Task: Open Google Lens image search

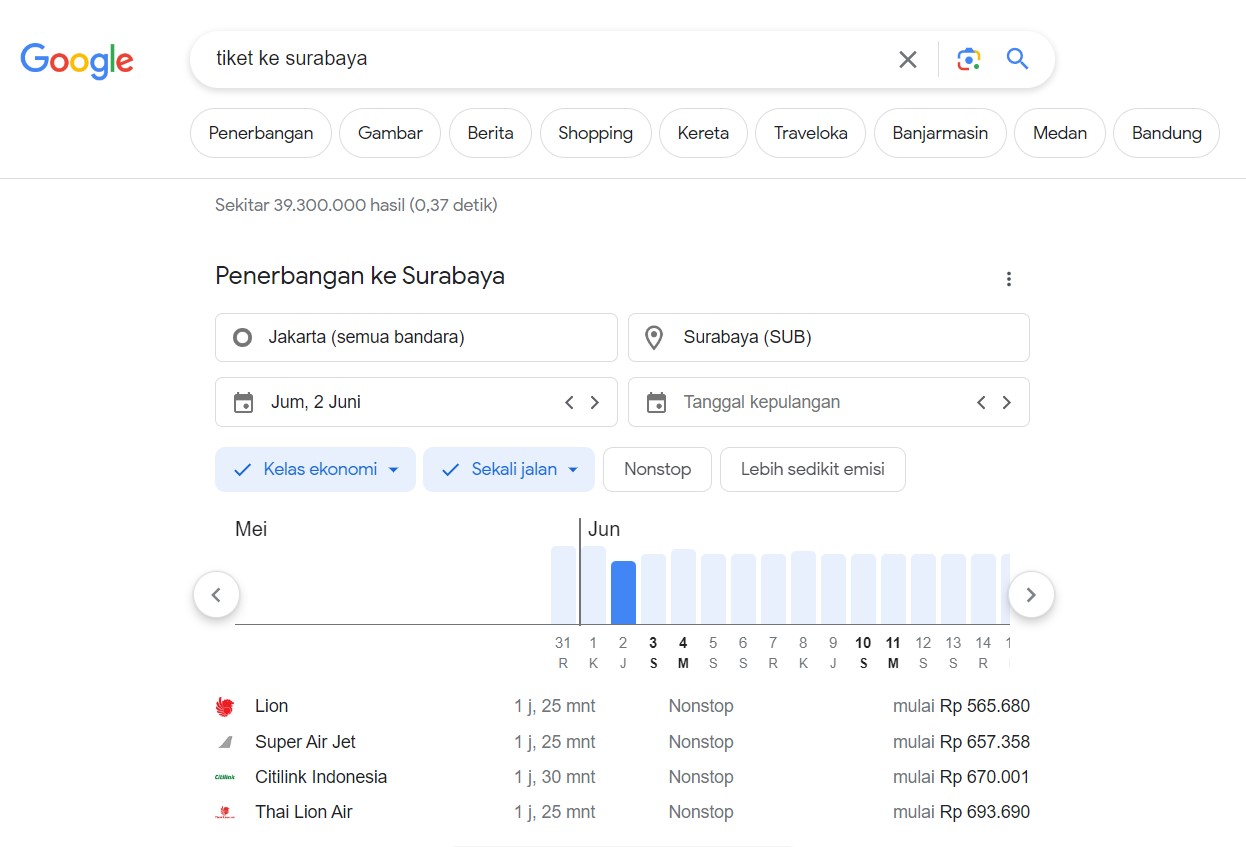Action: [x=967, y=59]
